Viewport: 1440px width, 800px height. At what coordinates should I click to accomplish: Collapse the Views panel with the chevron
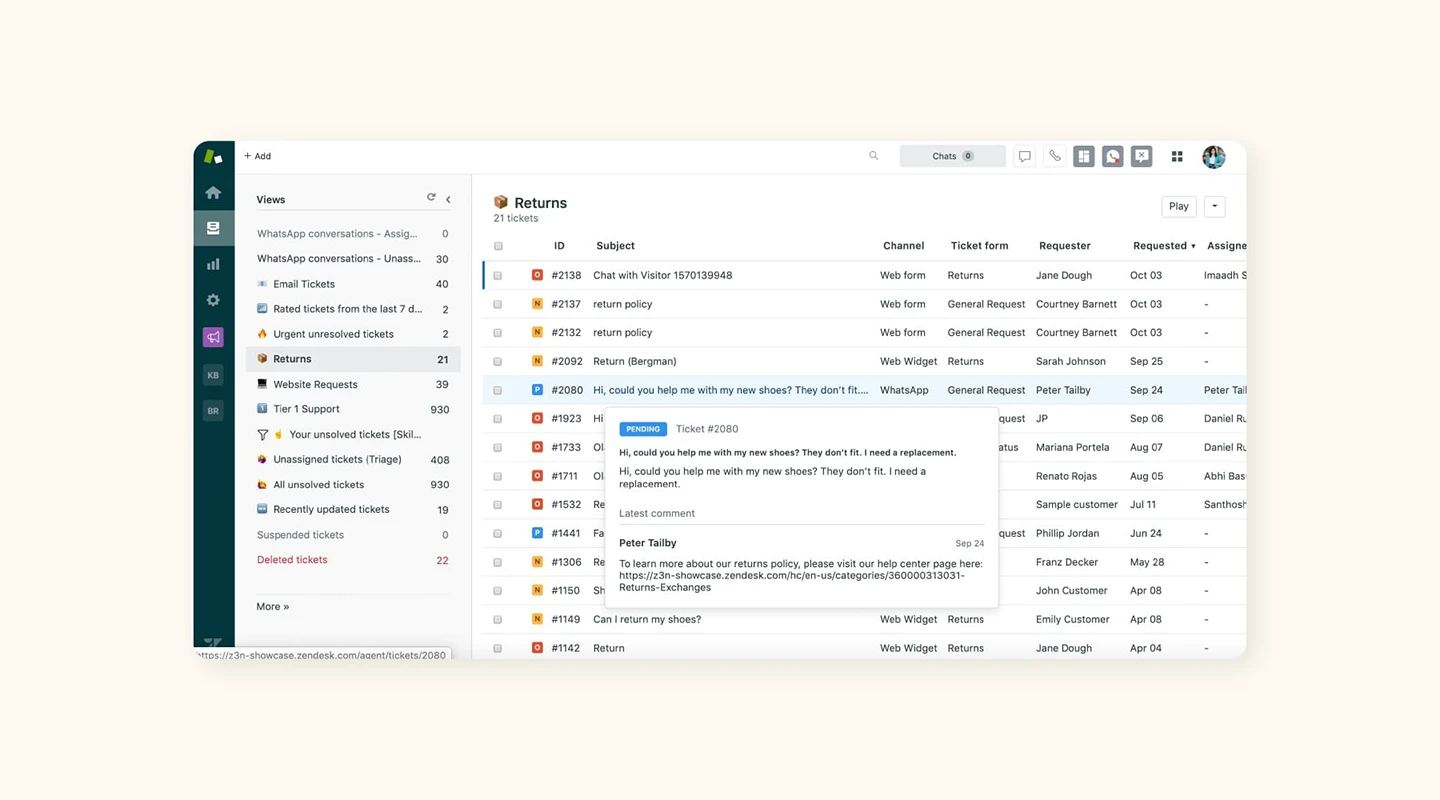point(448,199)
